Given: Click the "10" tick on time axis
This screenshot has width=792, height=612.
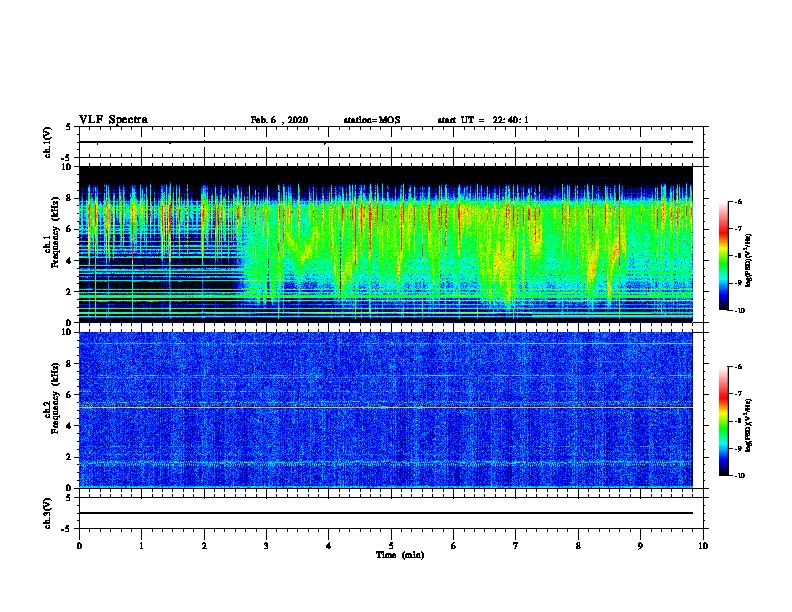Looking at the screenshot, I should coord(703,546).
